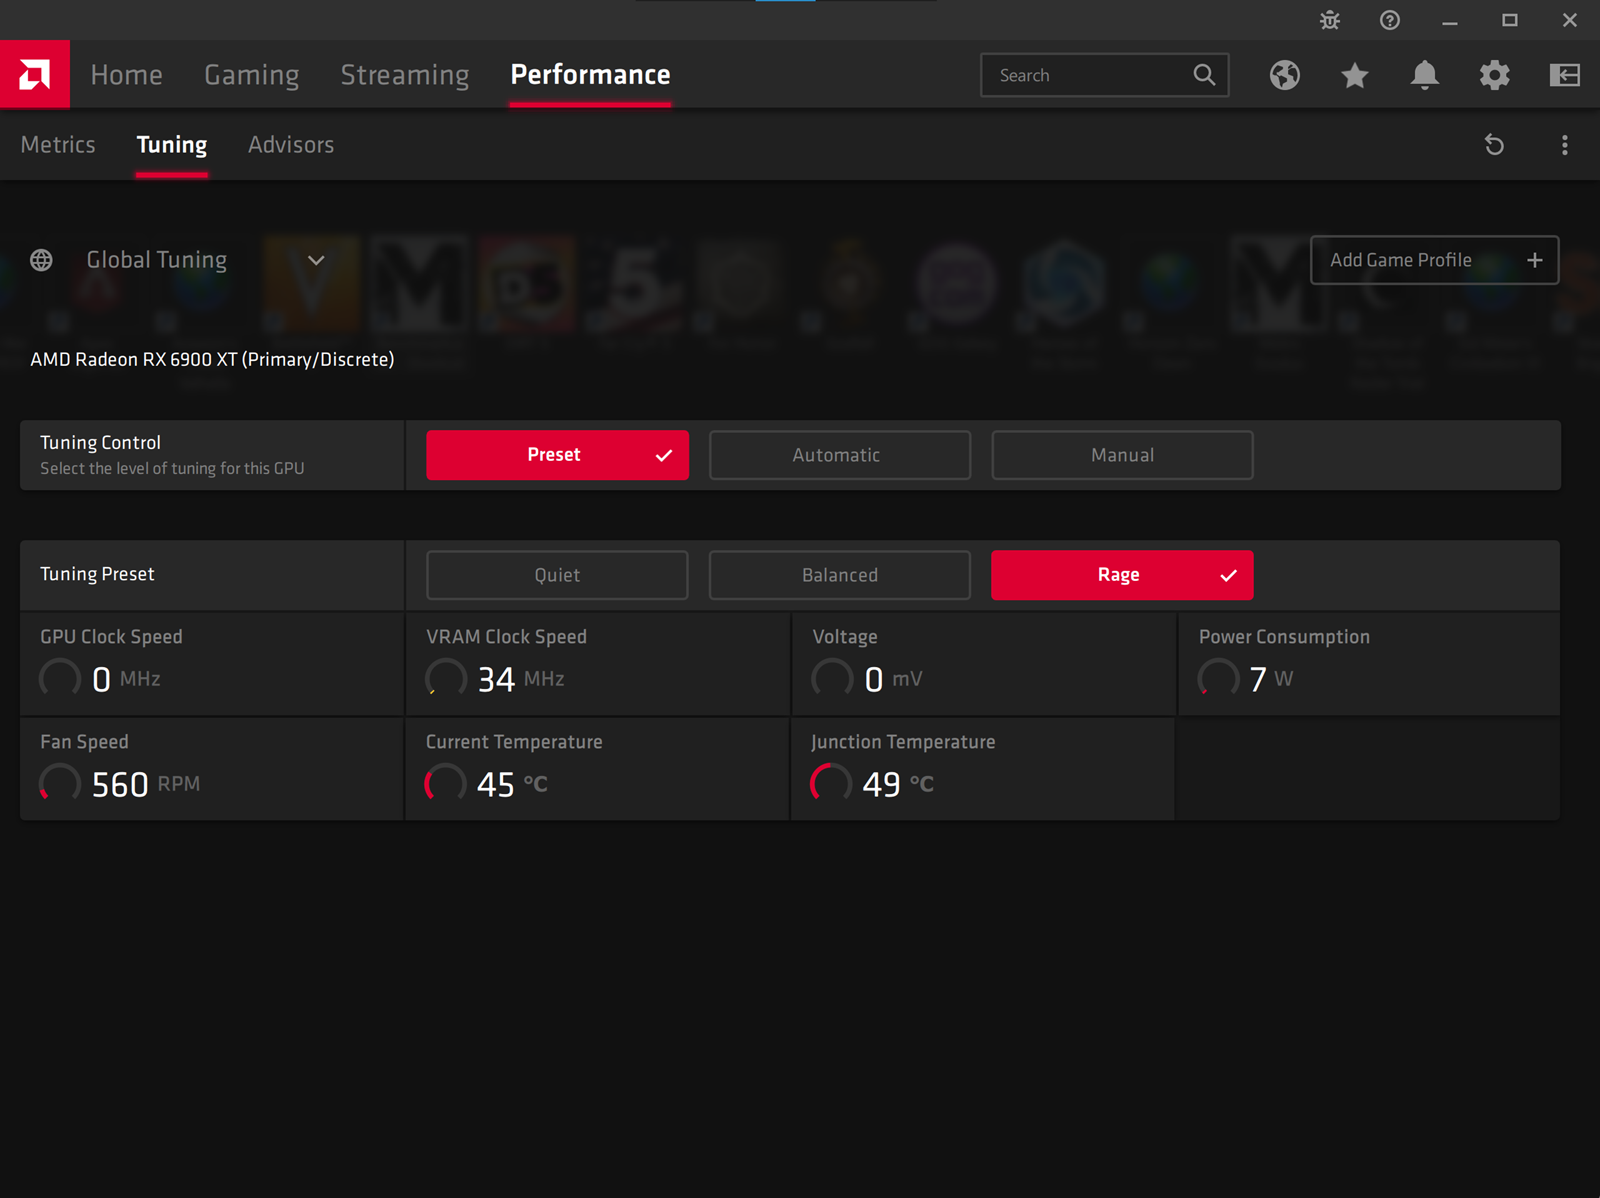The height and width of the screenshot is (1198, 1600).
Task: Reset tuning with the undo arrow icon
Action: (x=1494, y=145)
